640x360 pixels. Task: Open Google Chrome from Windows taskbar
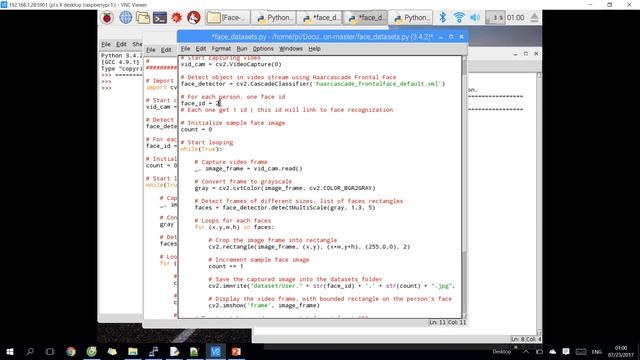[71, 351]
